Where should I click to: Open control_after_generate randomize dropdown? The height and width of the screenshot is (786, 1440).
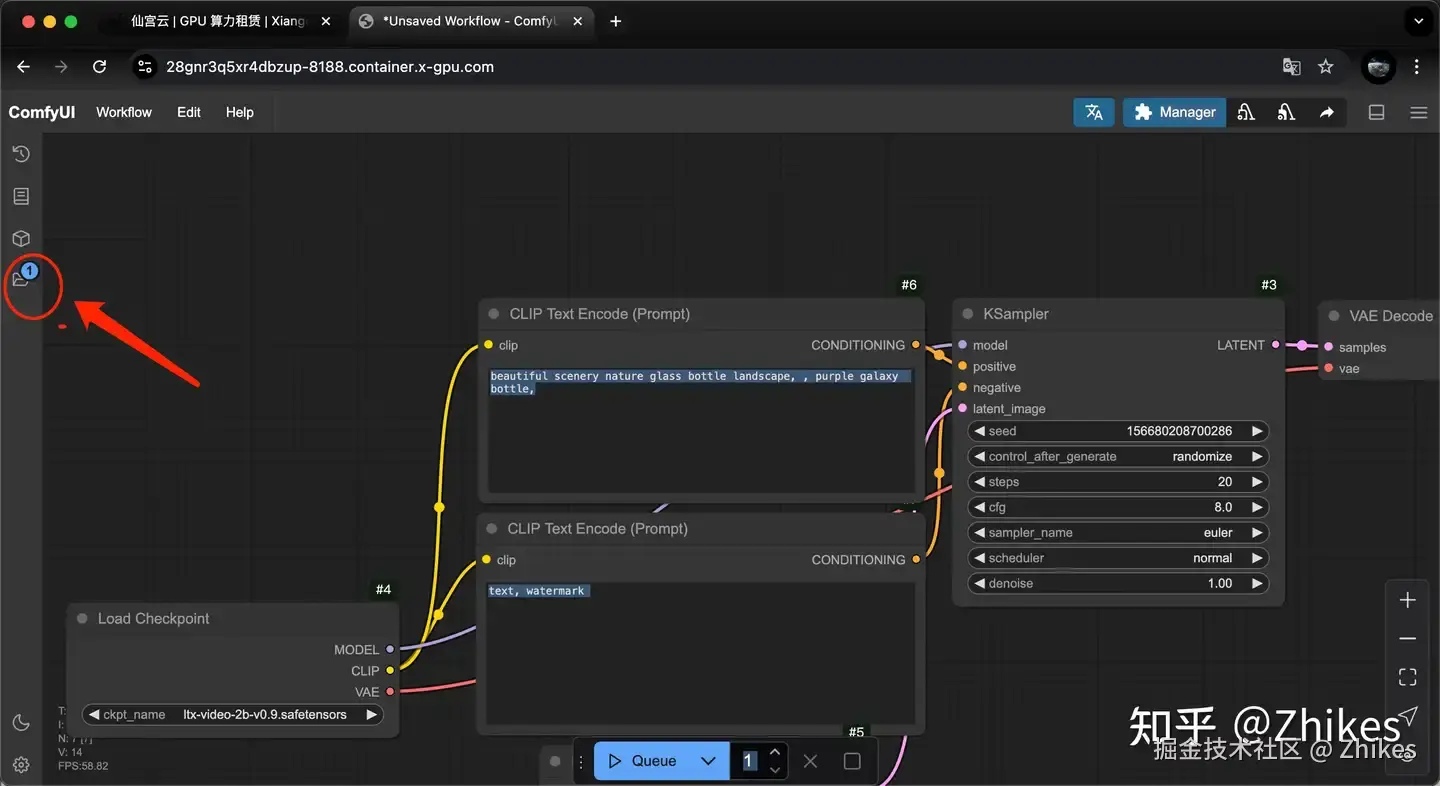pos(1118,456)
